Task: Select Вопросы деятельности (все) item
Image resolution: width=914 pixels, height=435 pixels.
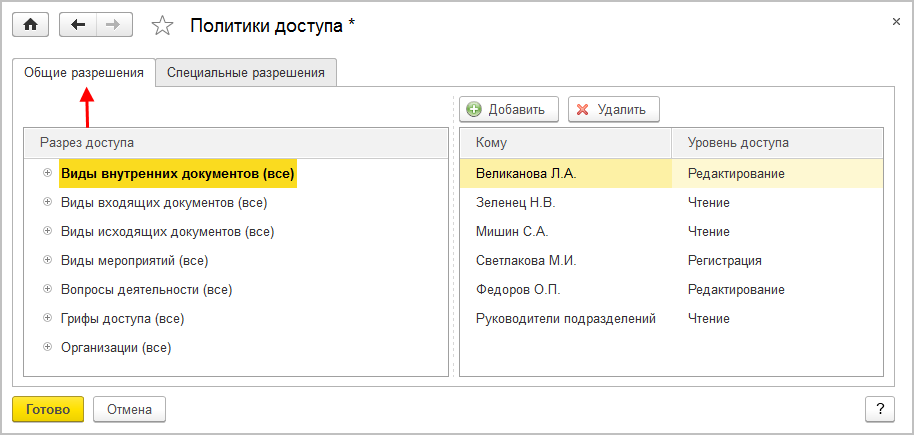Action: point(146,289)
